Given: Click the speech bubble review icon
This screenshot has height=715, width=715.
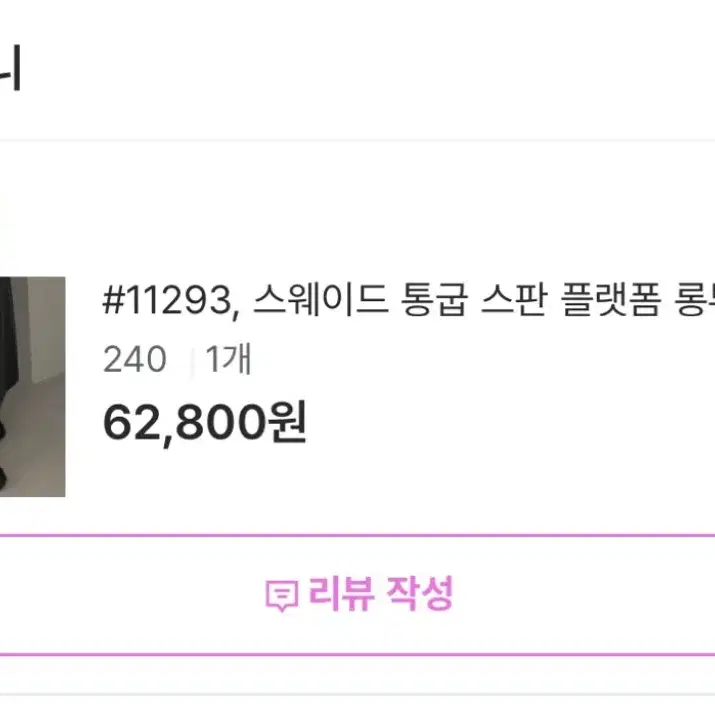Looking at the screenshot, I should (x=282, y=595).
